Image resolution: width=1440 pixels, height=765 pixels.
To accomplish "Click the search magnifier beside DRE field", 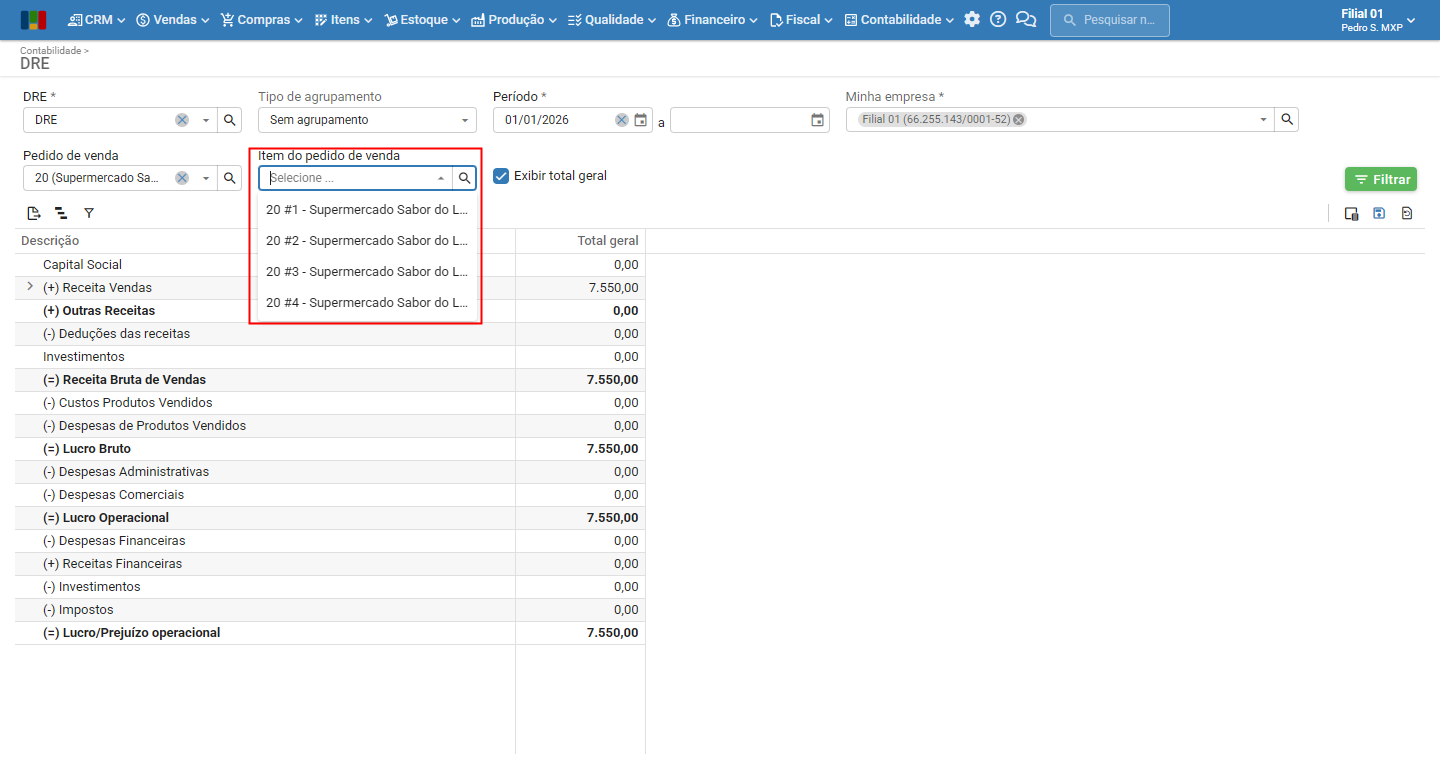I will tap(229, 120).
